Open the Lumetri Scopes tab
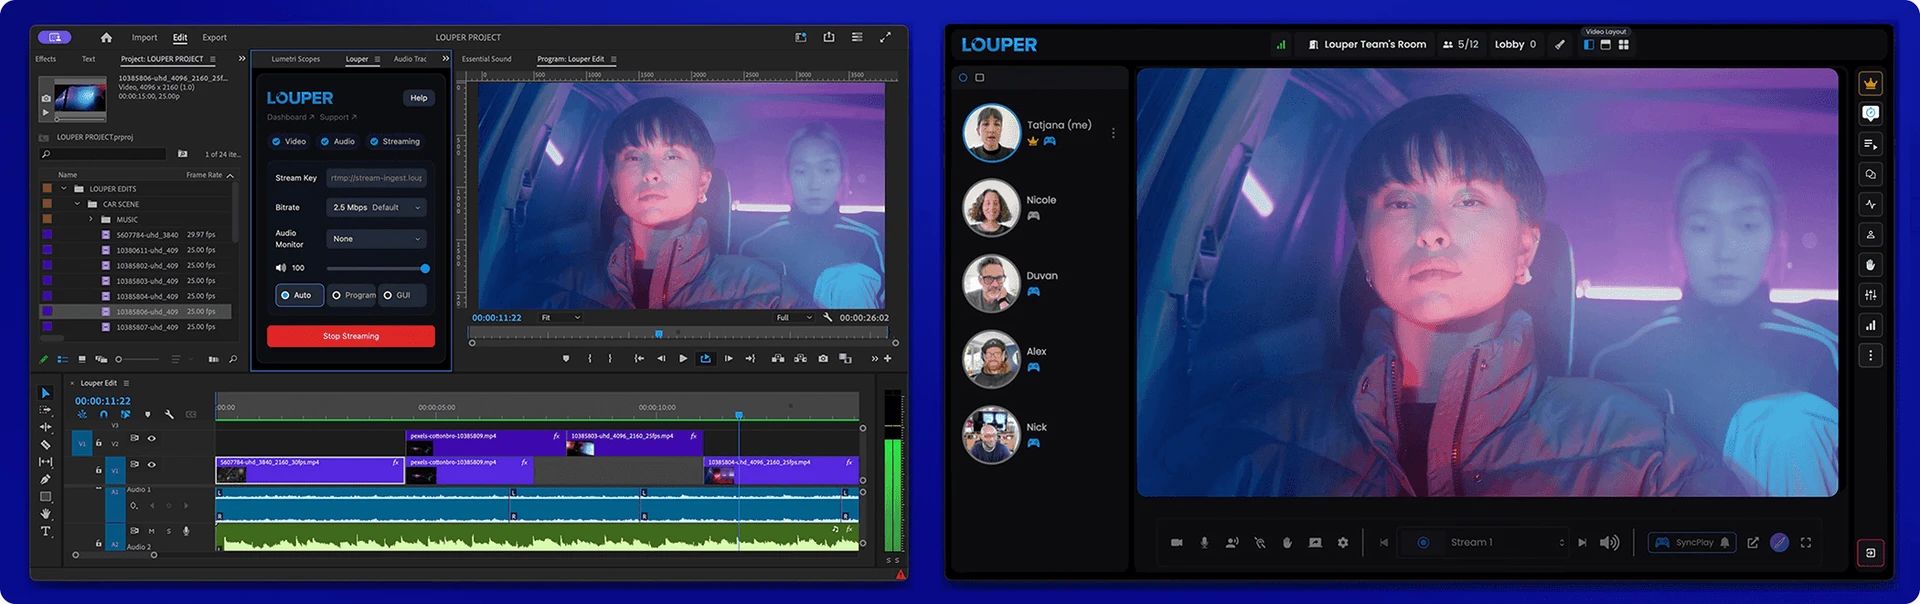 pyautogui.click(x=296, y=59)
